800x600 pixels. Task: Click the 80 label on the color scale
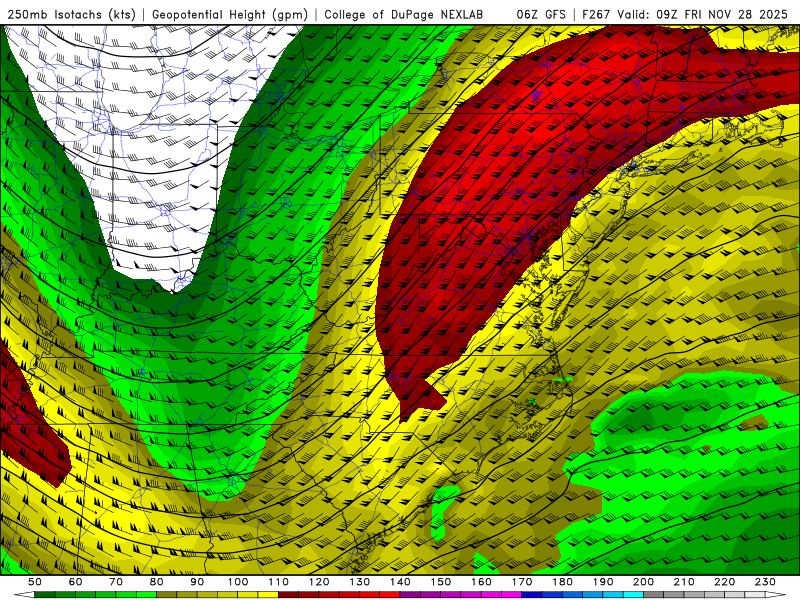(157, 582)
